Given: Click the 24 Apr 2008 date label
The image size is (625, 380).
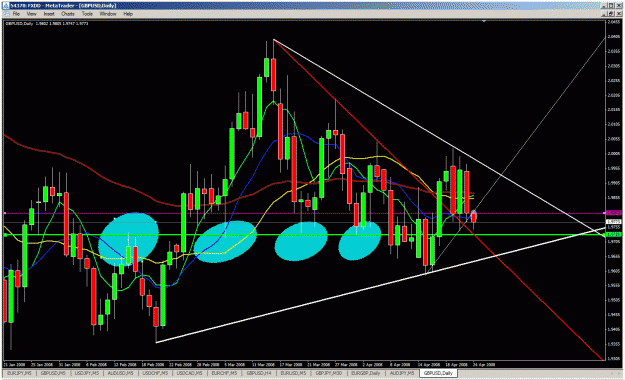Looking at the screenshot, I should point(484,364).
